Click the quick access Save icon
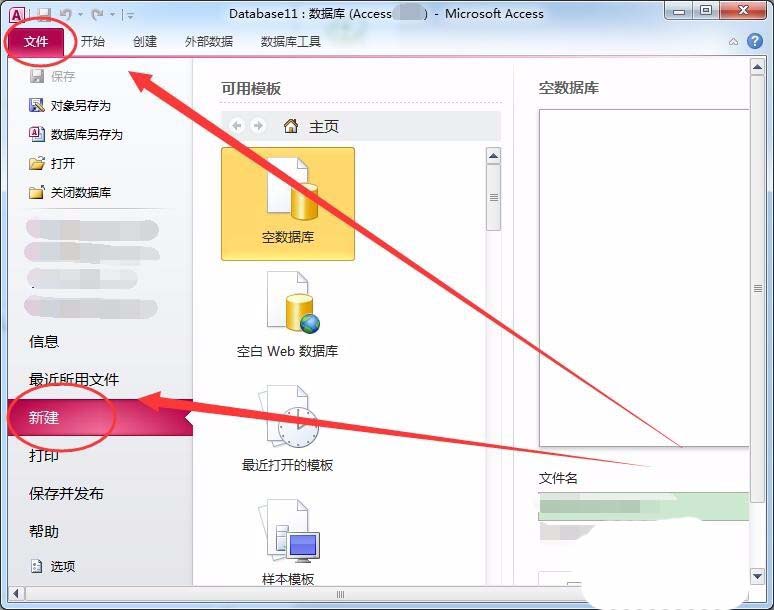This screenshot has width=774, height=610. click(x=44, y=15)
